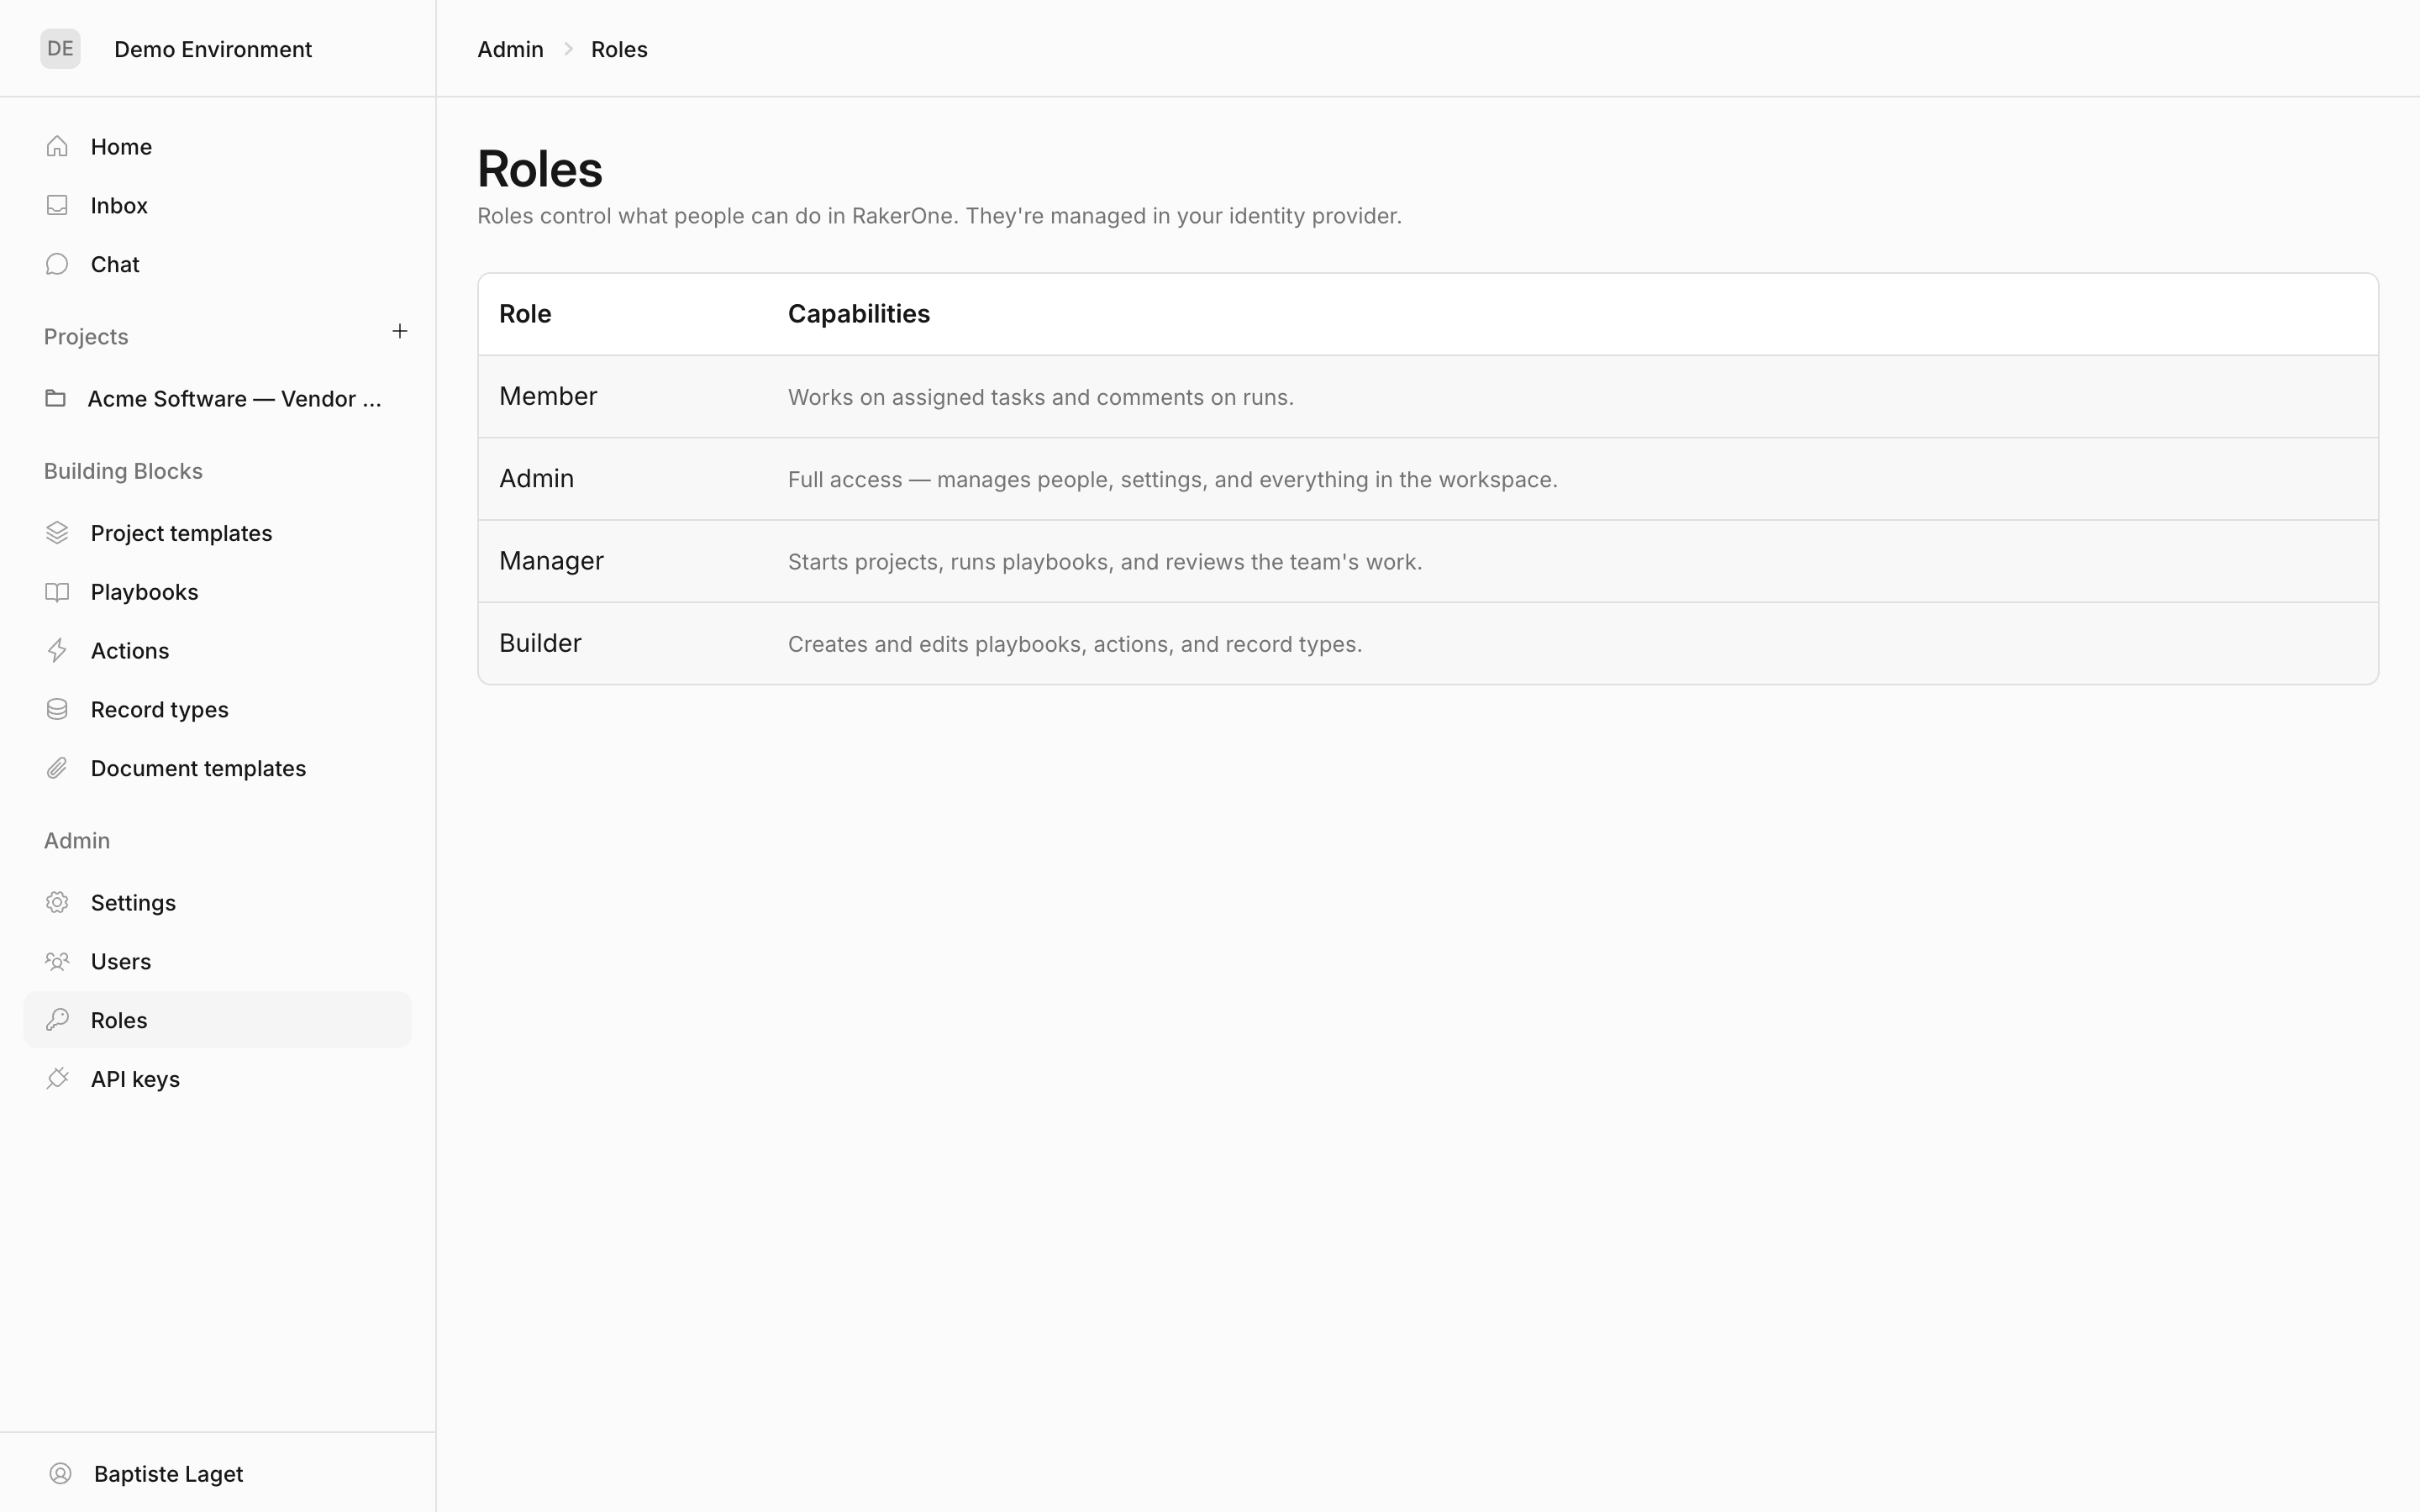This screenshot has width=2420, height=1512.
Task: Select Roles in the sidebar
Action: tap(217, 1020)
